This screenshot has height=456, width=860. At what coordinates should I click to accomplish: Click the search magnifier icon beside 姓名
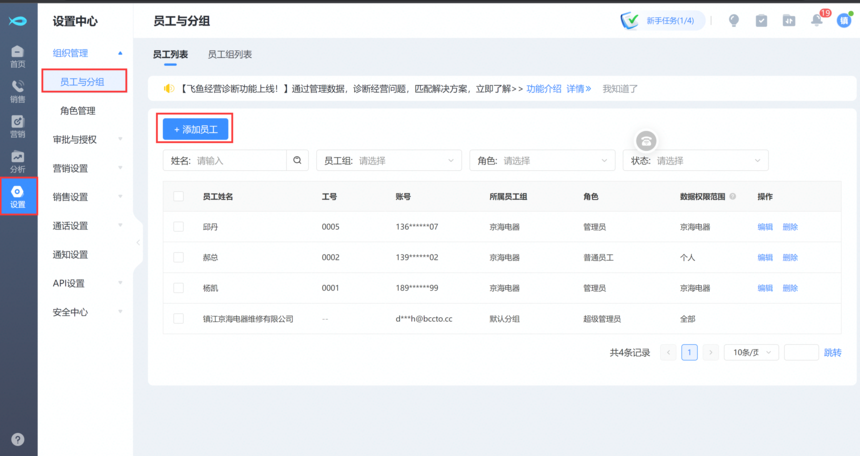(298, 160)
